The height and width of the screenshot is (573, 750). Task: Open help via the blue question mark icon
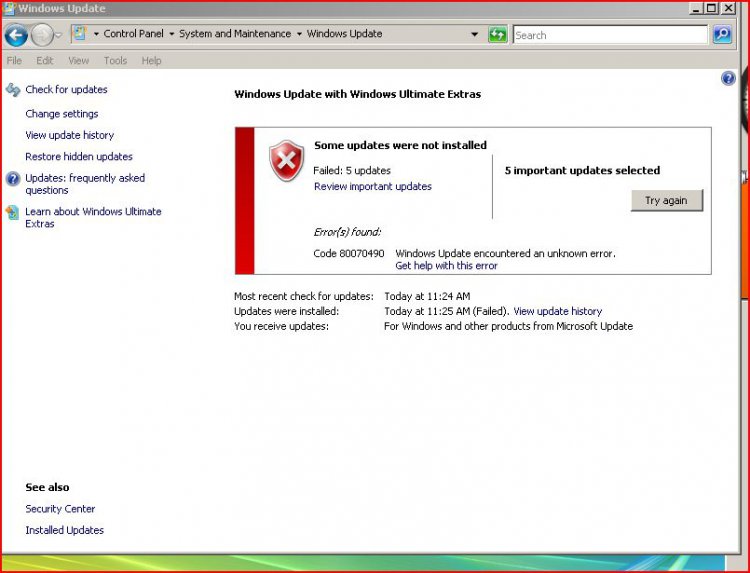[x=728, y=79]
